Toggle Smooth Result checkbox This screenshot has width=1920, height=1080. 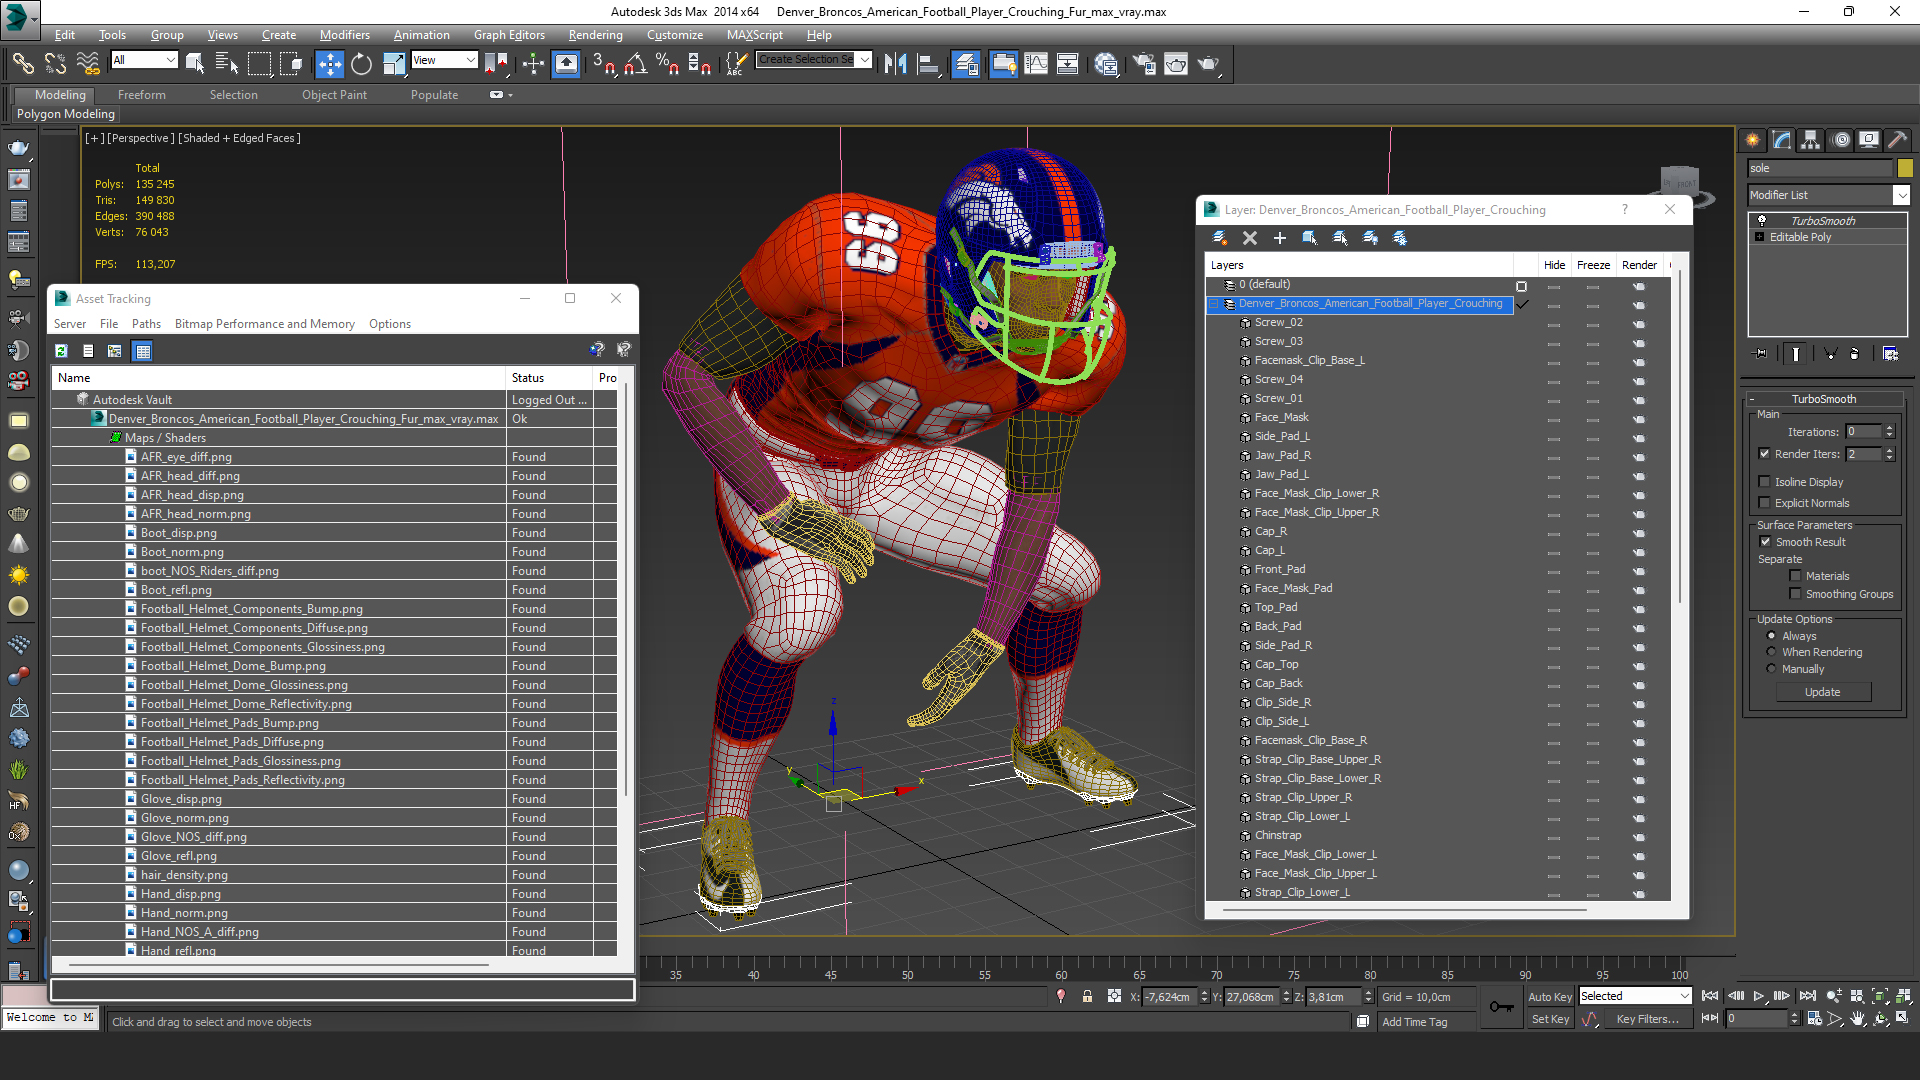tap(1765, 541)
